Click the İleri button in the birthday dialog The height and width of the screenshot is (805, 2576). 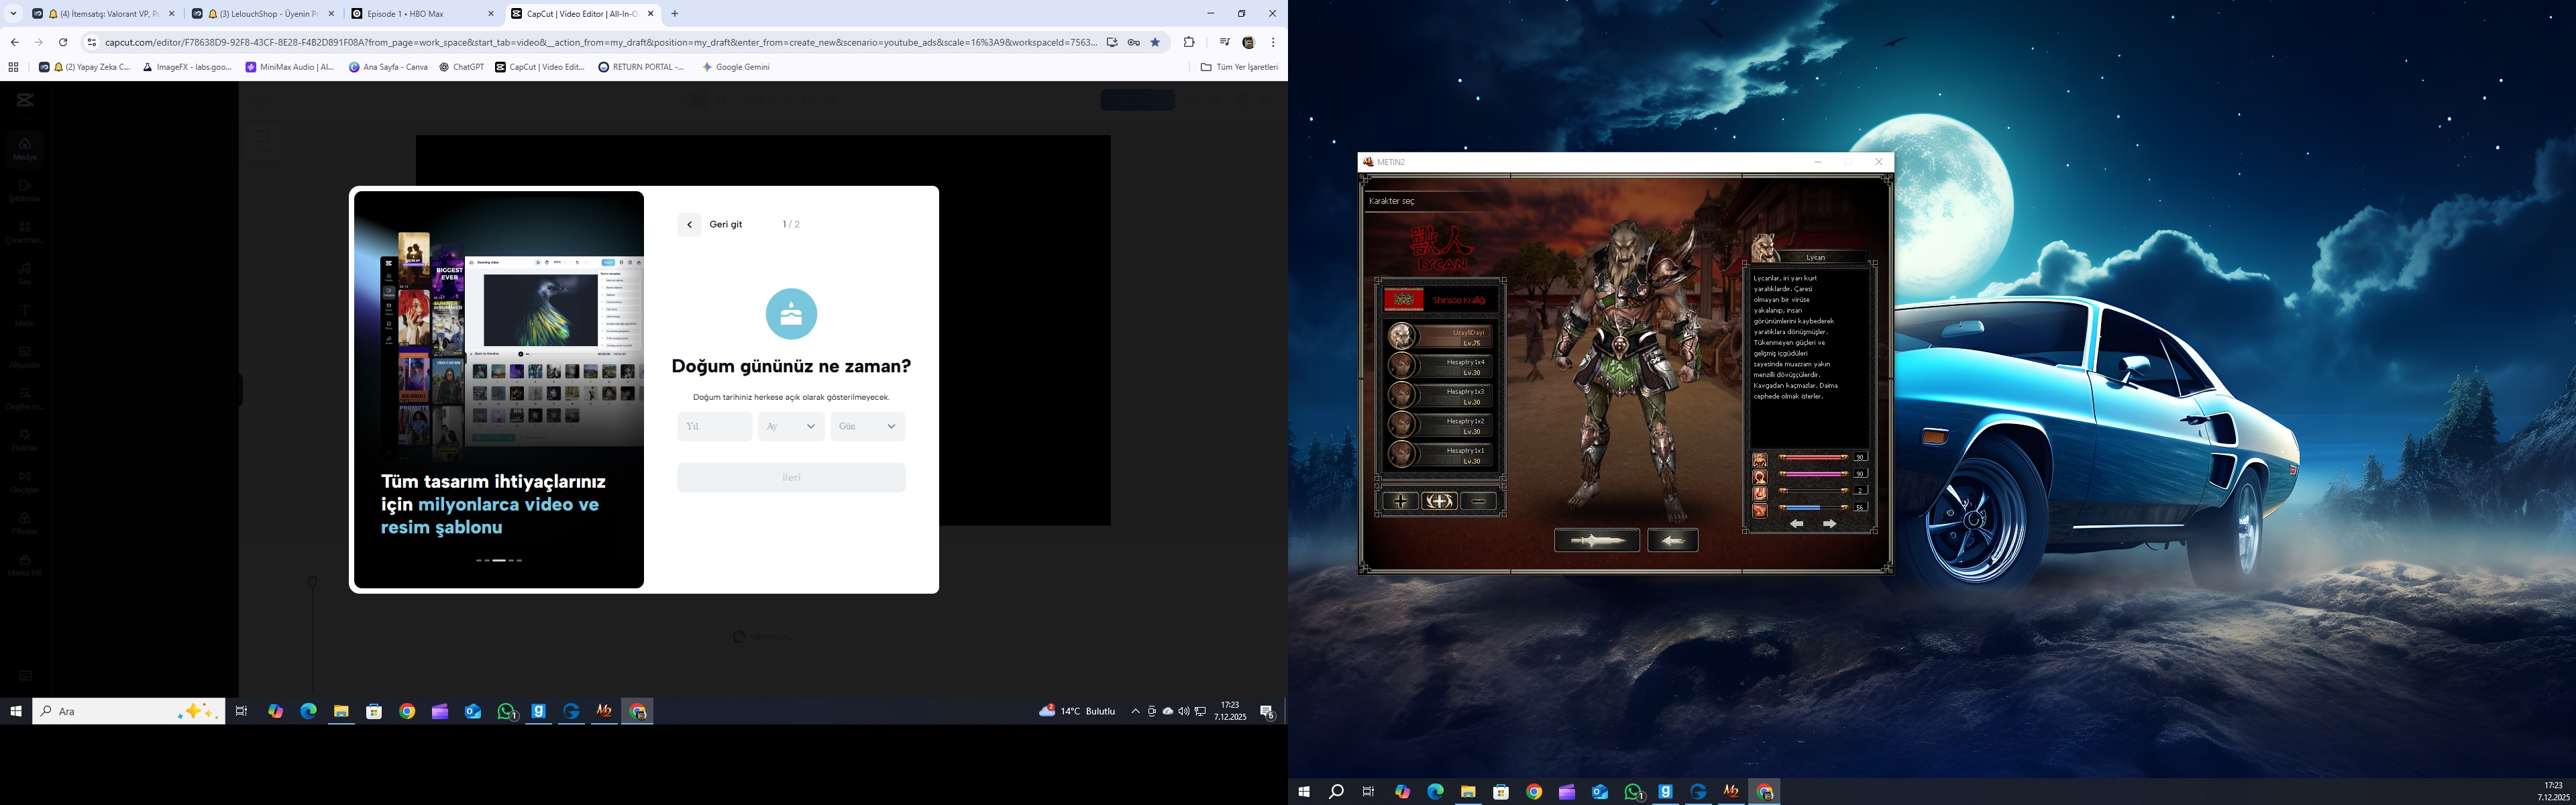(x=791, y=478)
